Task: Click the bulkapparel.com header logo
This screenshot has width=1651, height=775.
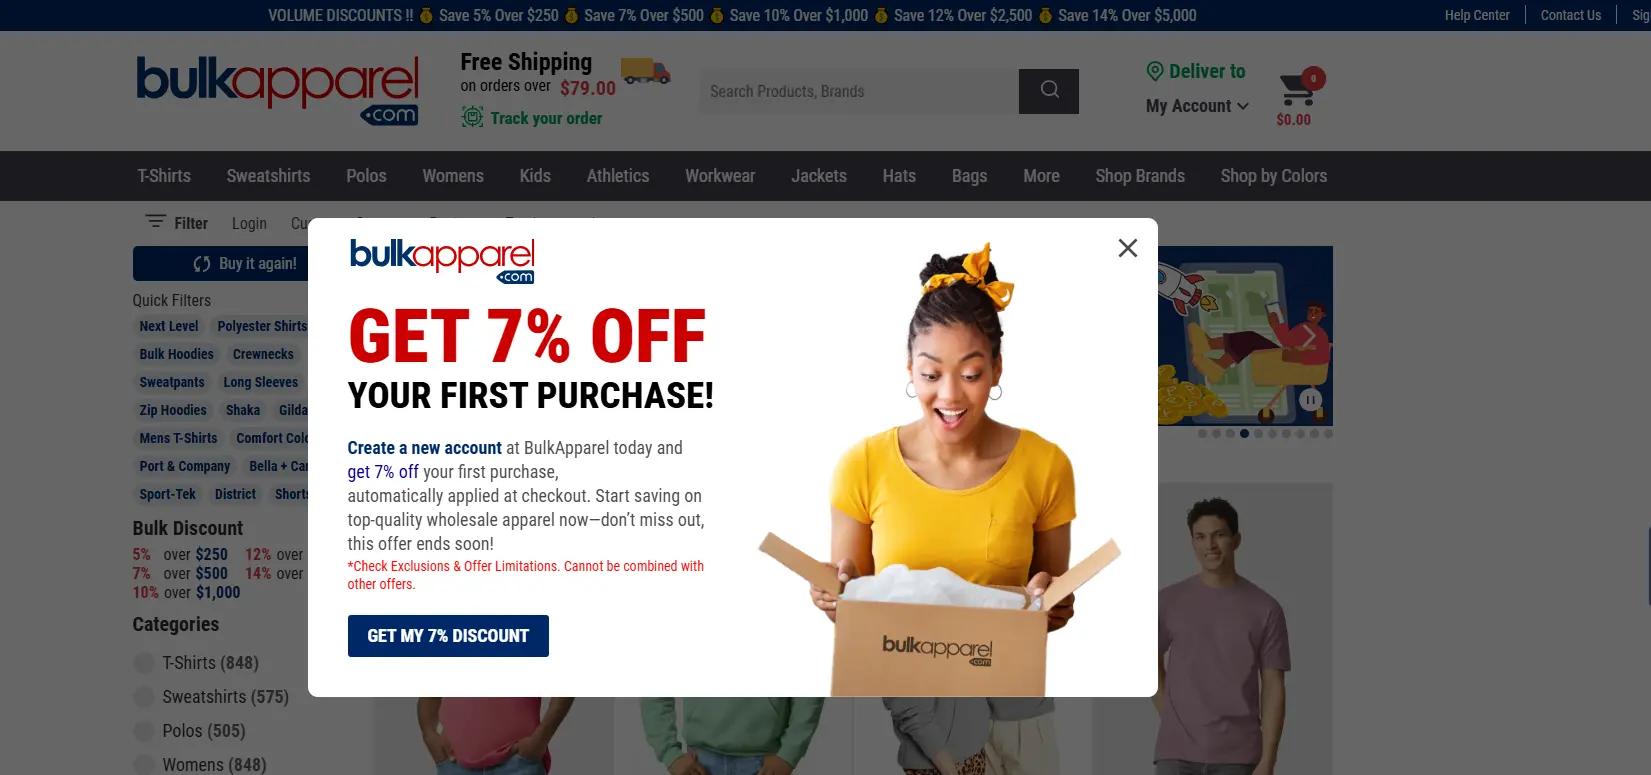Action: 277,91
